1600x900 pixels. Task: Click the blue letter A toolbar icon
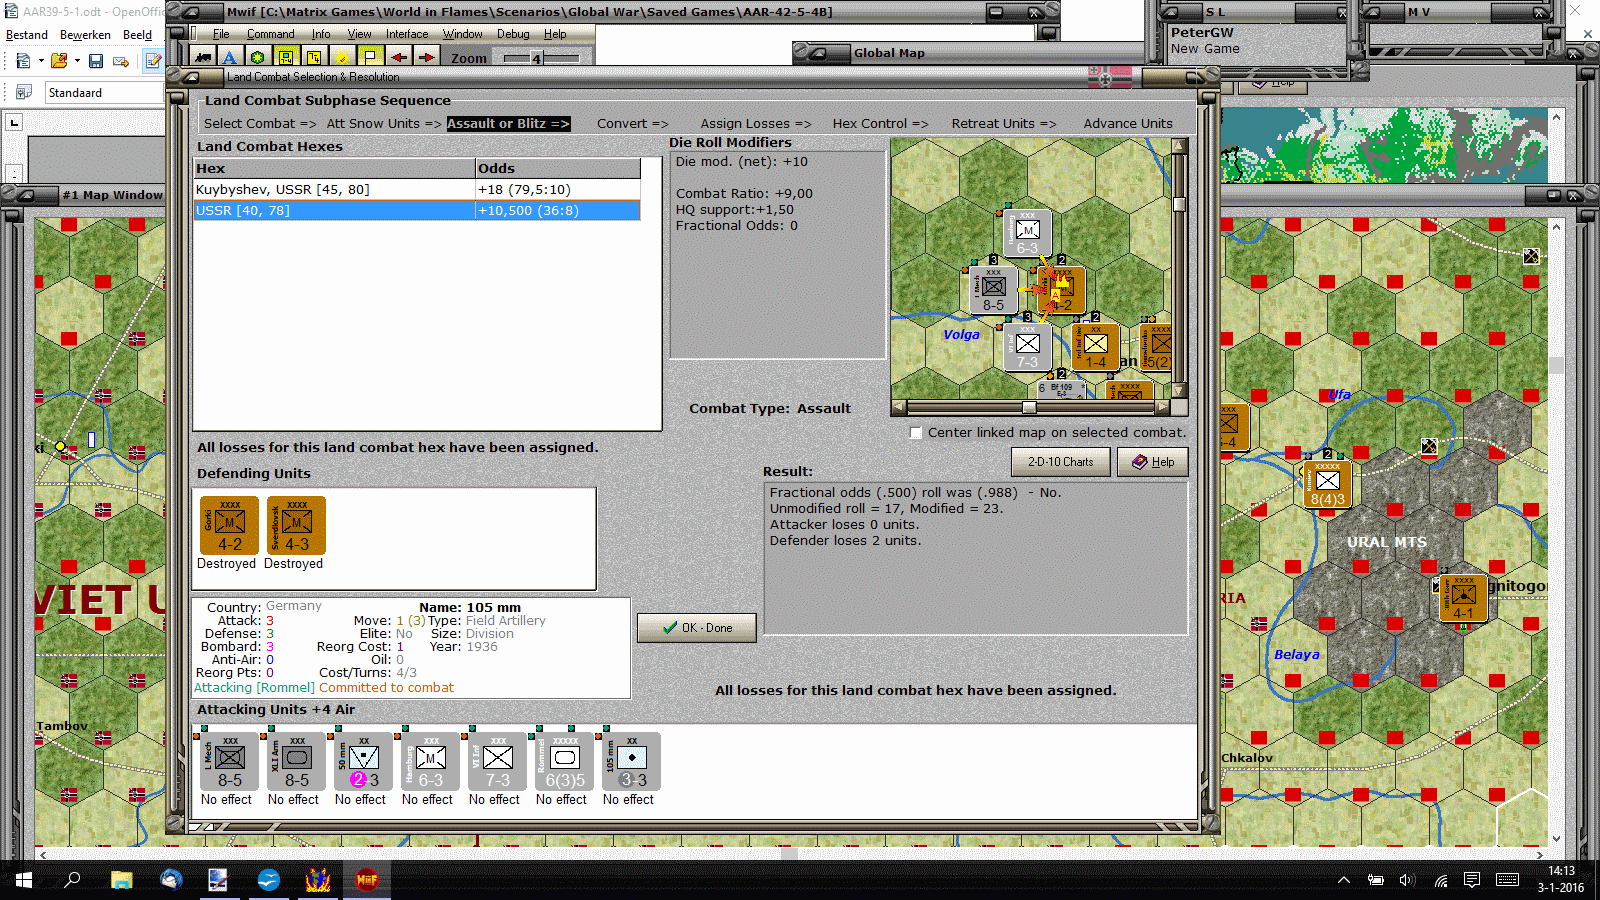[x=230, y=58]
